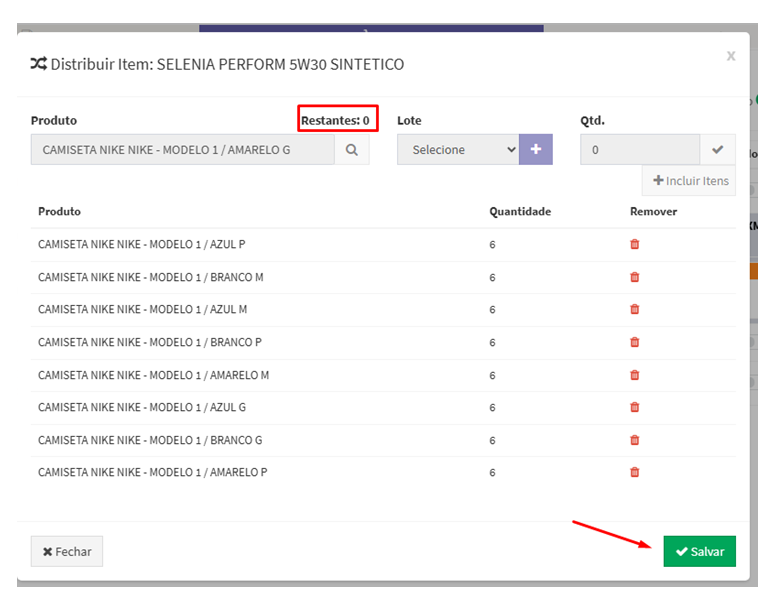Viewport: 772px width, 600px height.
Task: Delete AMARELO P row with trash icon
Action: (634, 472)
